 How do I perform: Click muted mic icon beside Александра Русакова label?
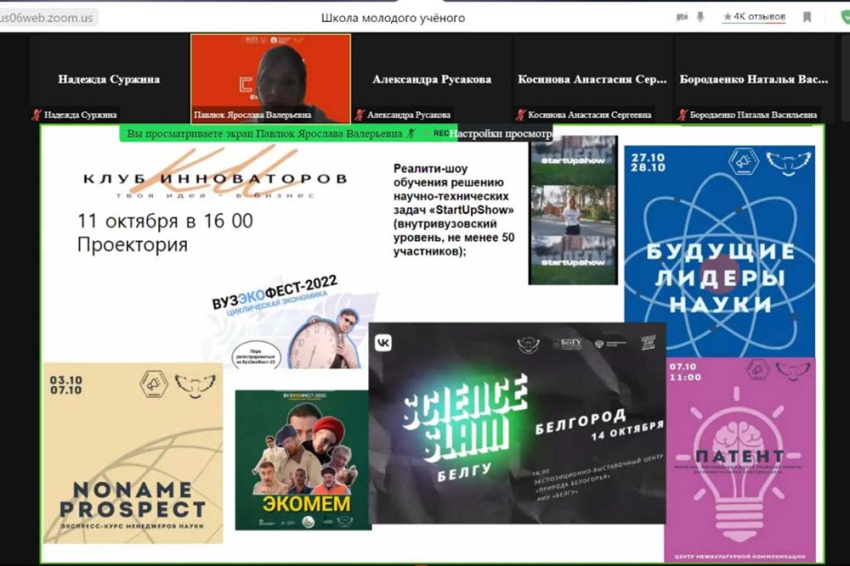coord(360,115)
